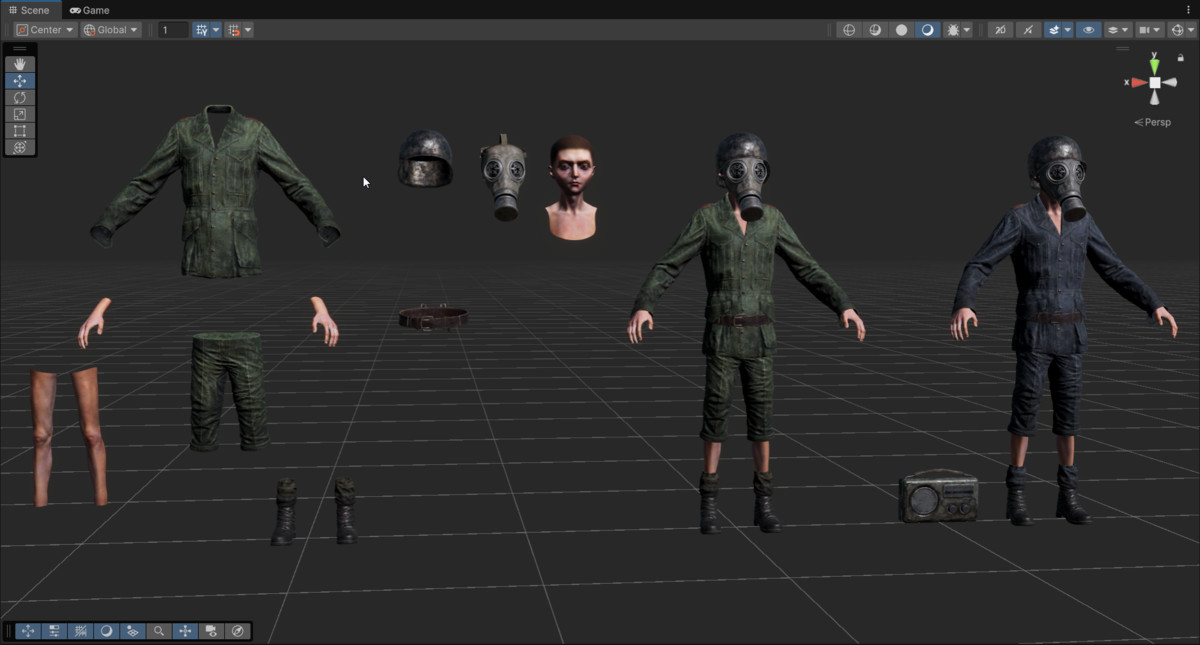Select the Transform tool
1200x645 pixels.
[20, 148]
